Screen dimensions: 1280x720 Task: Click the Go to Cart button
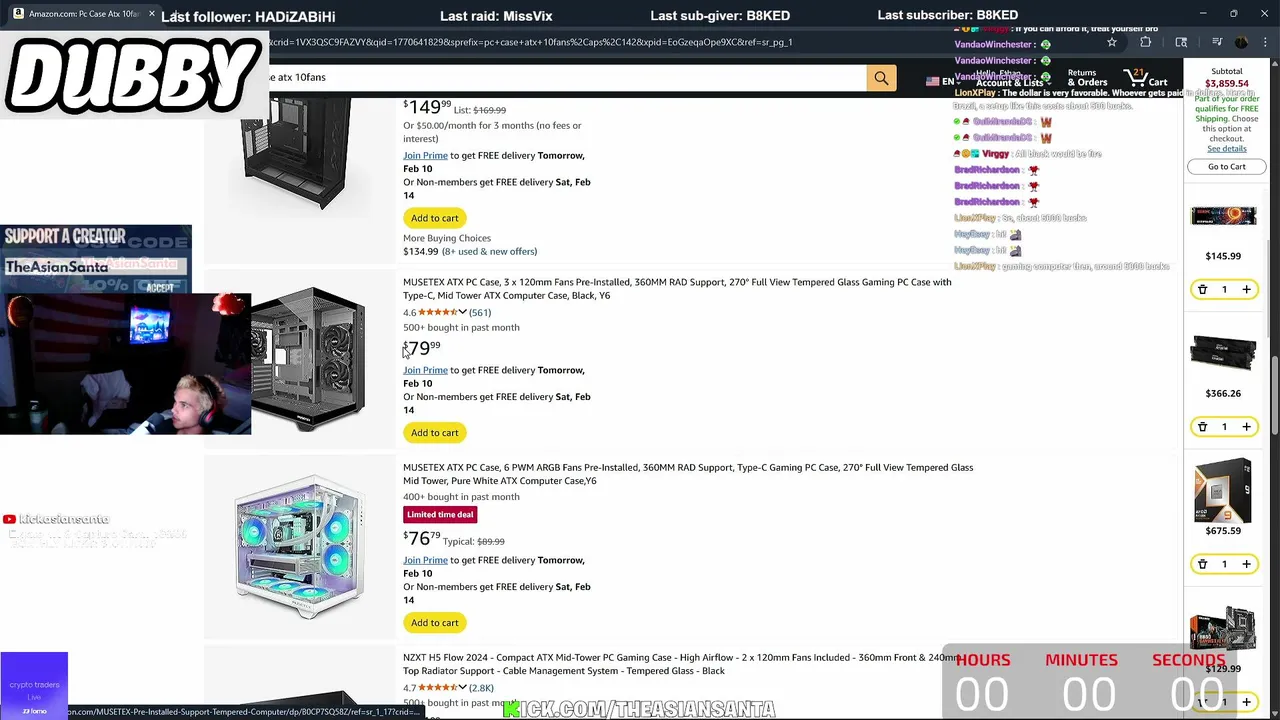[1226, 167]
